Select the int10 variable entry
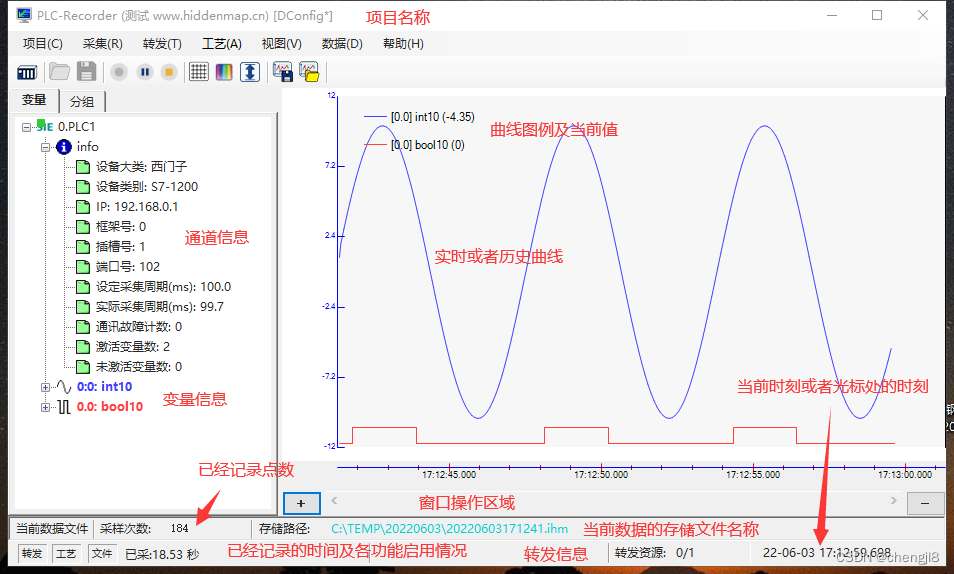Screen dimensions: 954x574 pos(105,387)
